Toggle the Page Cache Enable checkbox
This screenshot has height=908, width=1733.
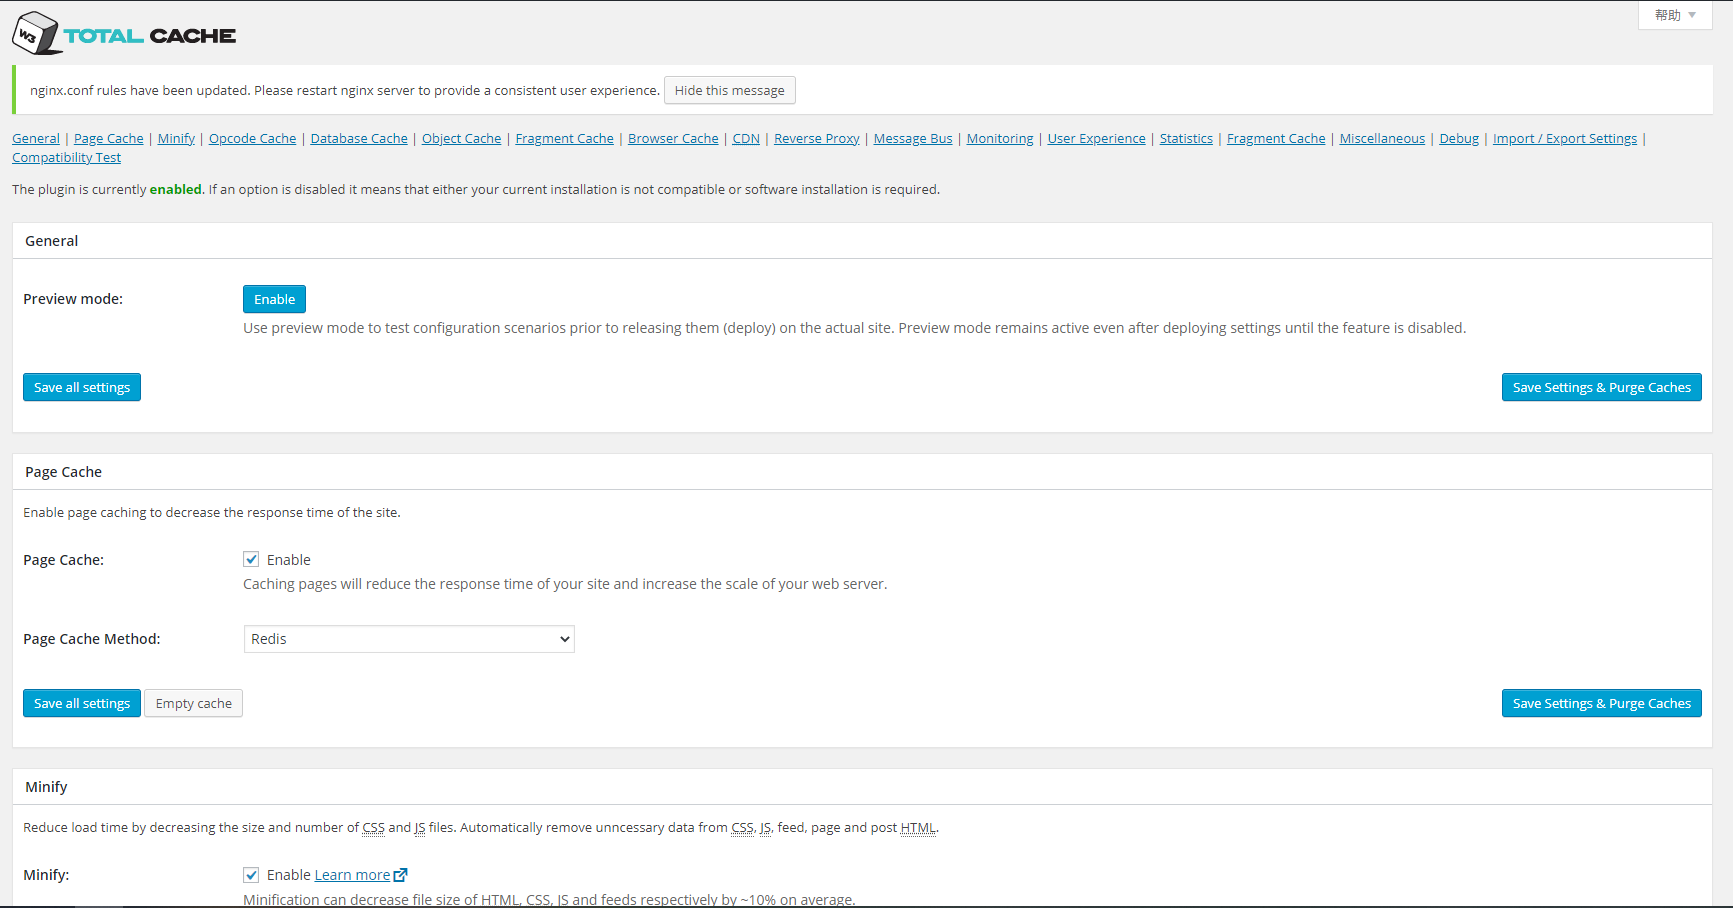(251, 560)
